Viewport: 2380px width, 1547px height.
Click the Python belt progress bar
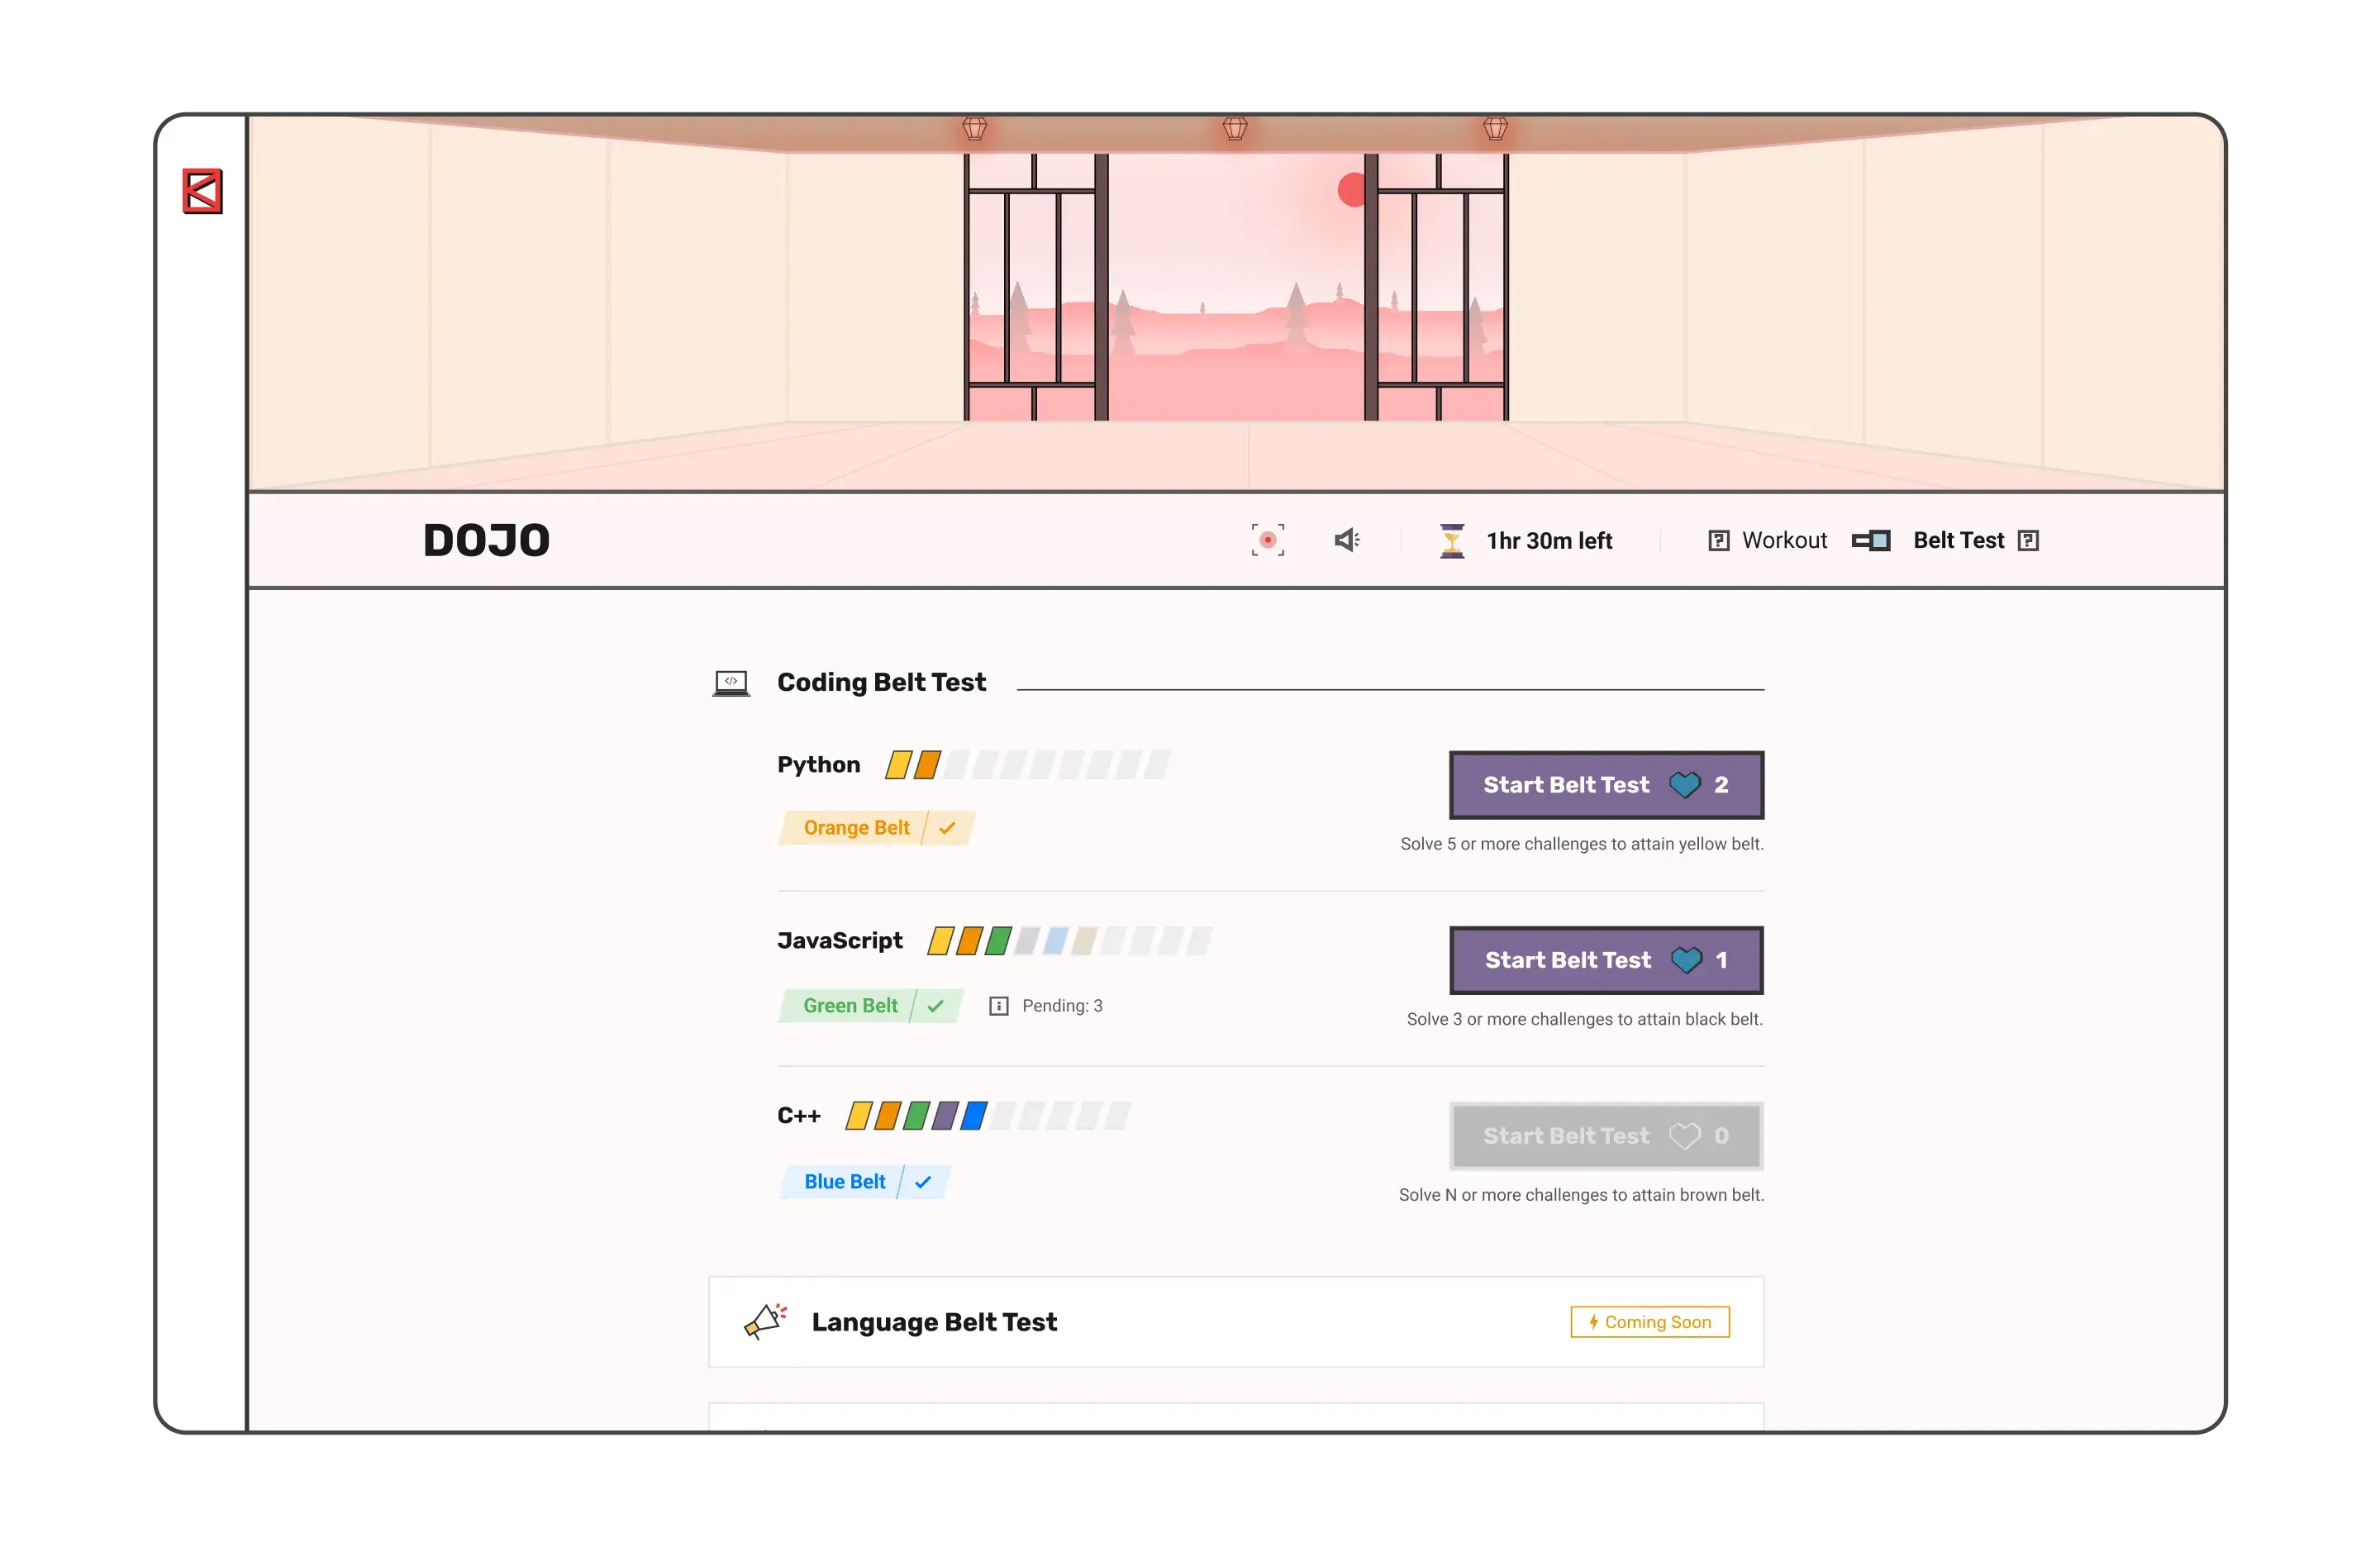pyautogui.click(x=1027, y=765)
